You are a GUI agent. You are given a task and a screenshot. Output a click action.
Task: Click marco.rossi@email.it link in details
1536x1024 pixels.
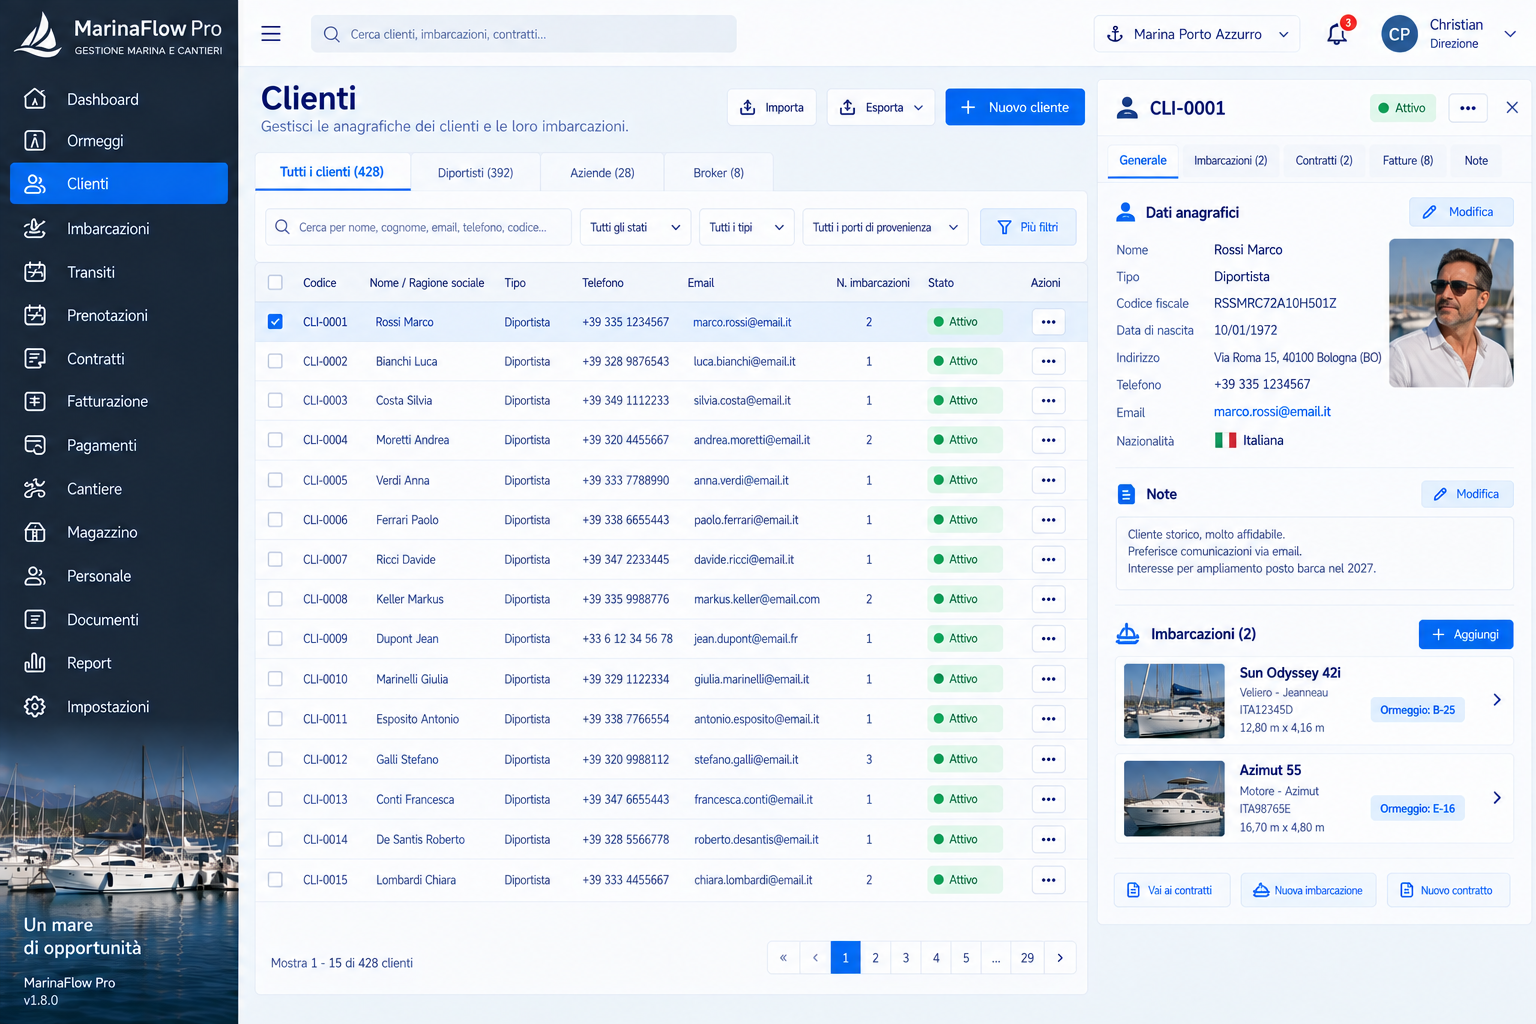click(1272, 412)
